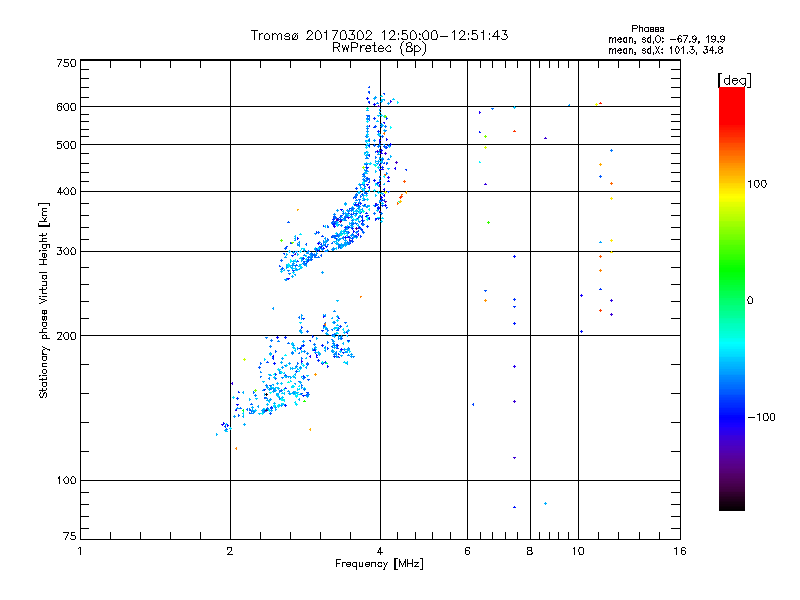Click the x-axis '16' tick label
This screenshot has width=800, height=600.
coord(680,551)
